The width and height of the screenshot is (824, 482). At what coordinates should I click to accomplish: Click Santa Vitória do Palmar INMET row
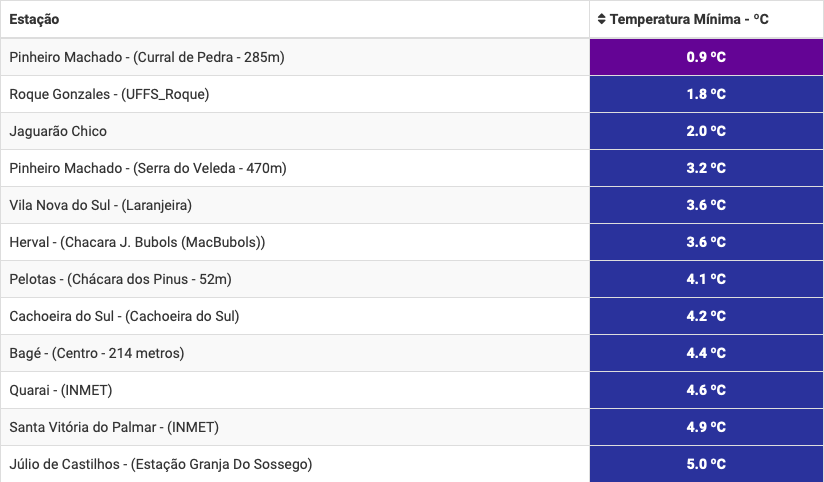[114, 427]
